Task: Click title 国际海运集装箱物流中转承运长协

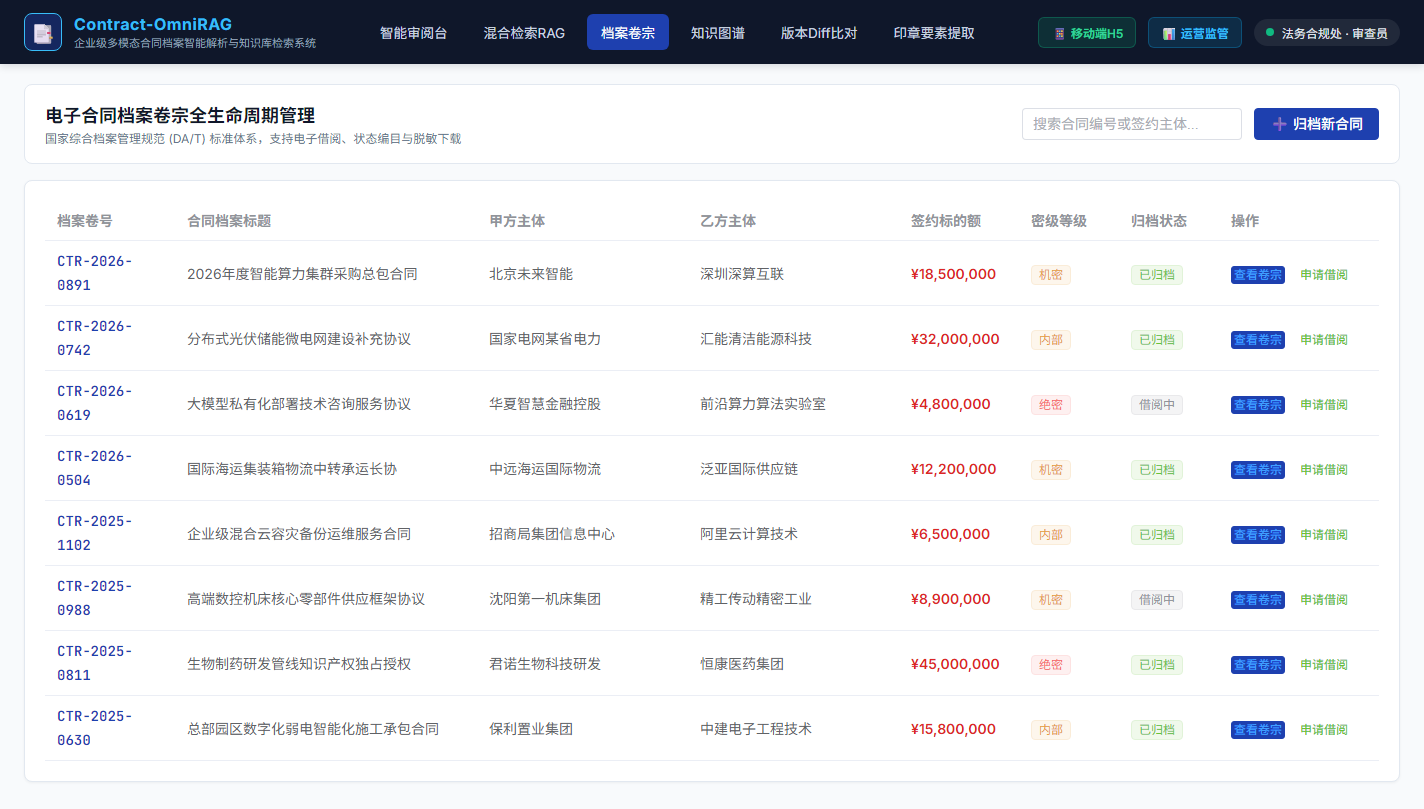Action: 292,469
